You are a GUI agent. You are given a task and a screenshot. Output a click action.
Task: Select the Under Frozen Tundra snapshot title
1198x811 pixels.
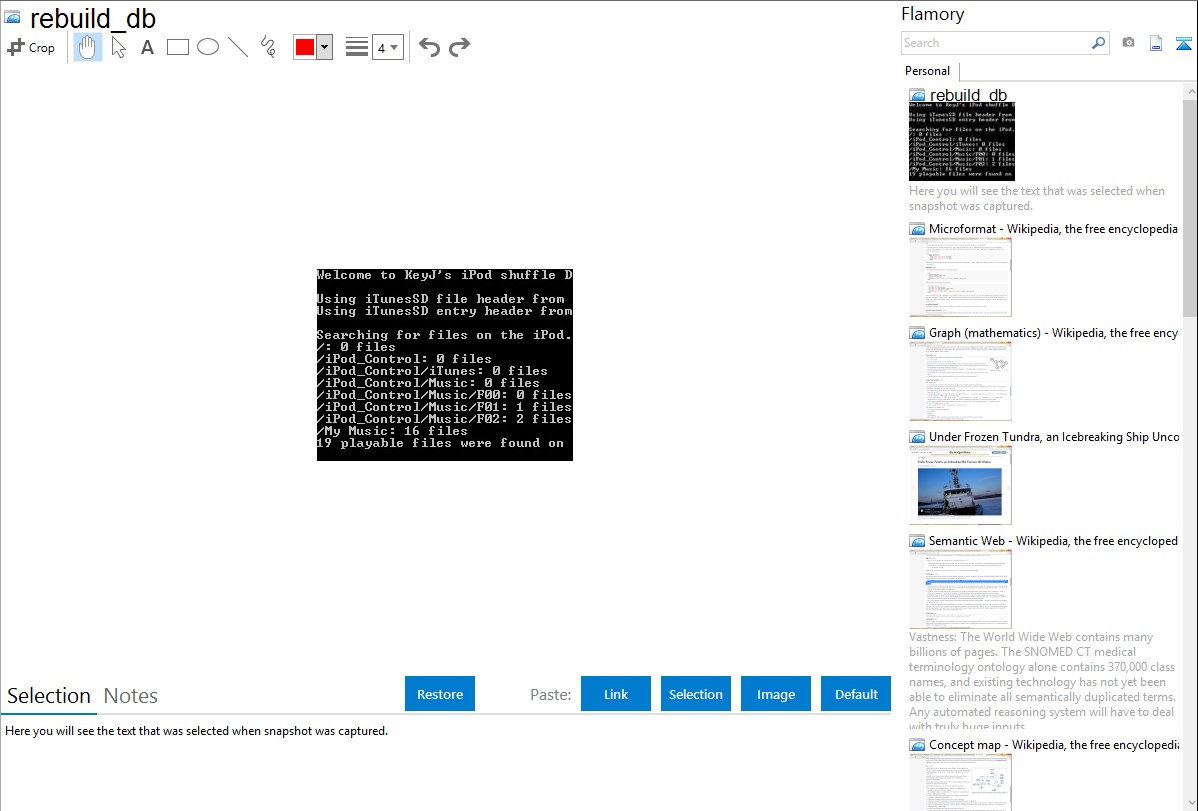pos(1054,436)
